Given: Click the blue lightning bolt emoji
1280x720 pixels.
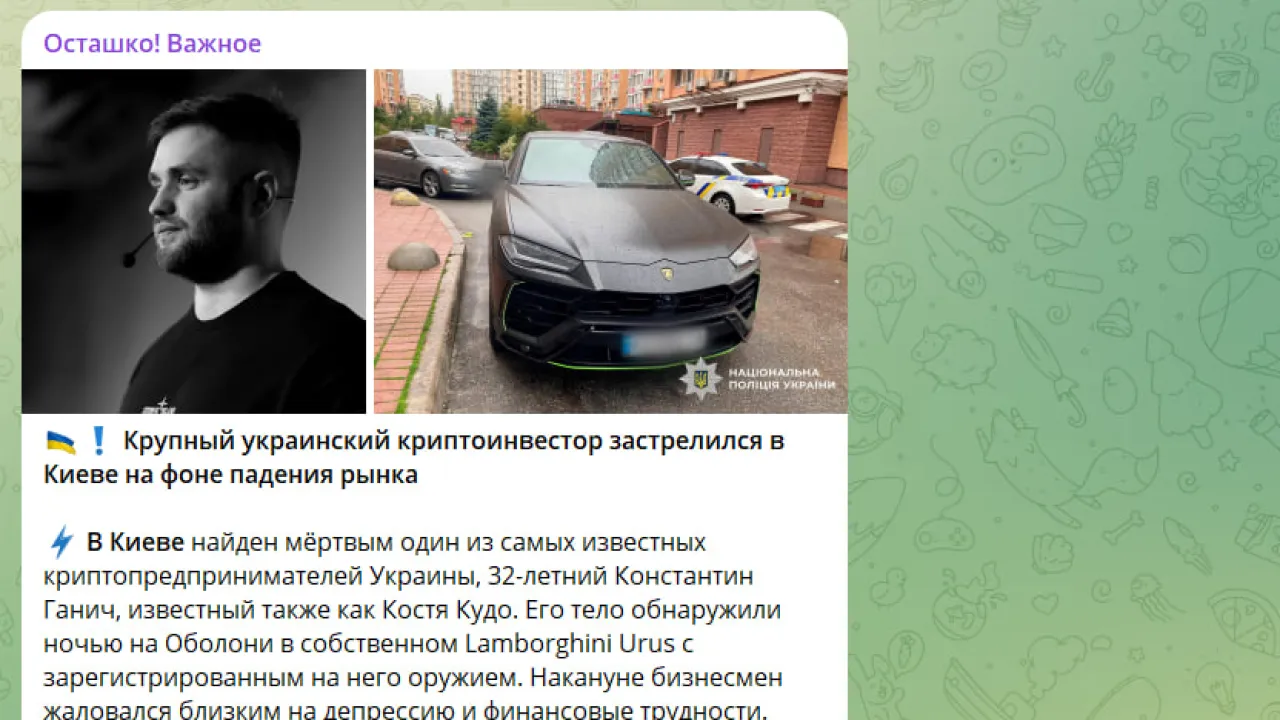Looking at the screenshot, I should coord(62,543).
